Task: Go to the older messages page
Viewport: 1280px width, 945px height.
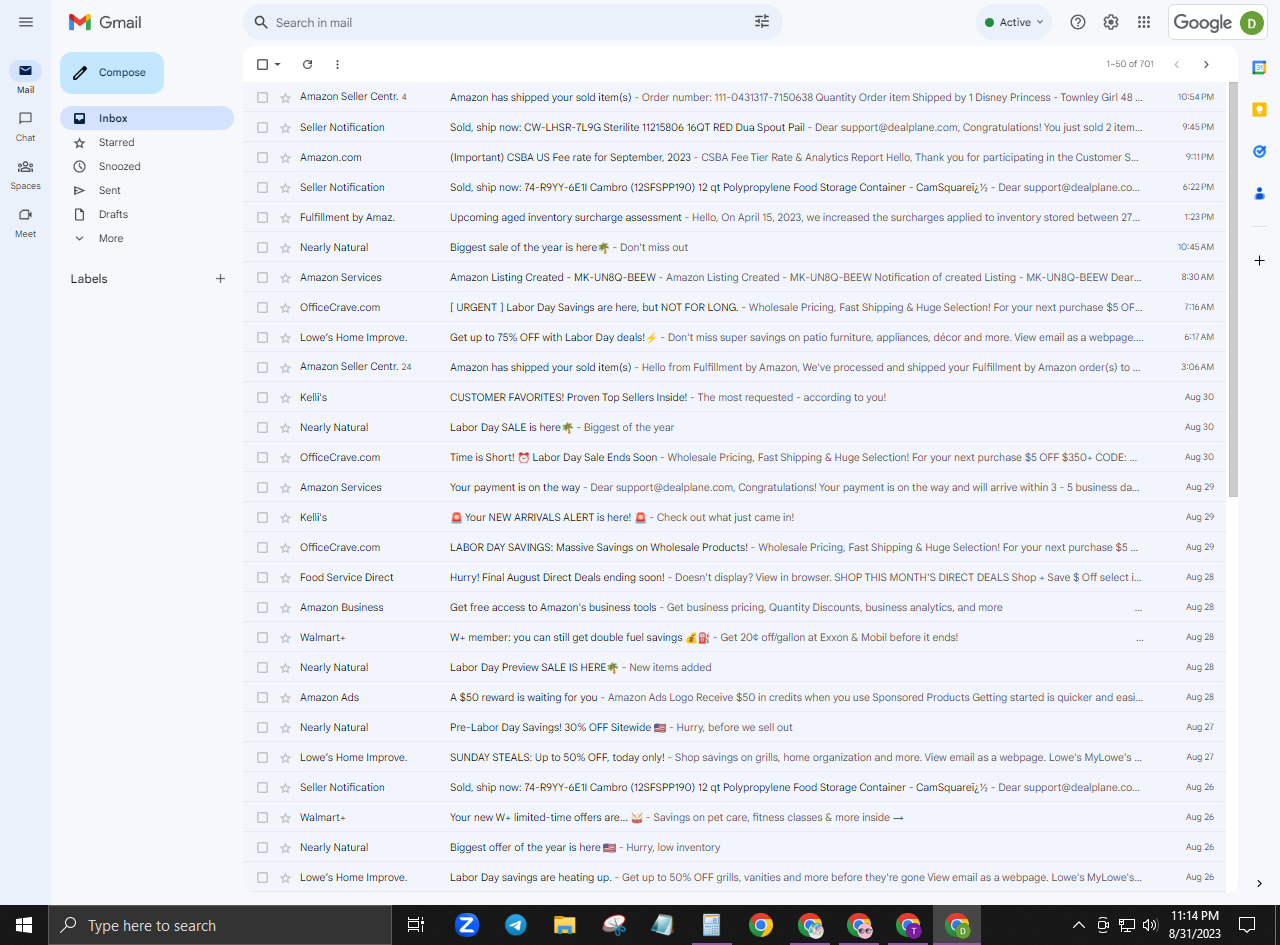Action: (1206, 64)
